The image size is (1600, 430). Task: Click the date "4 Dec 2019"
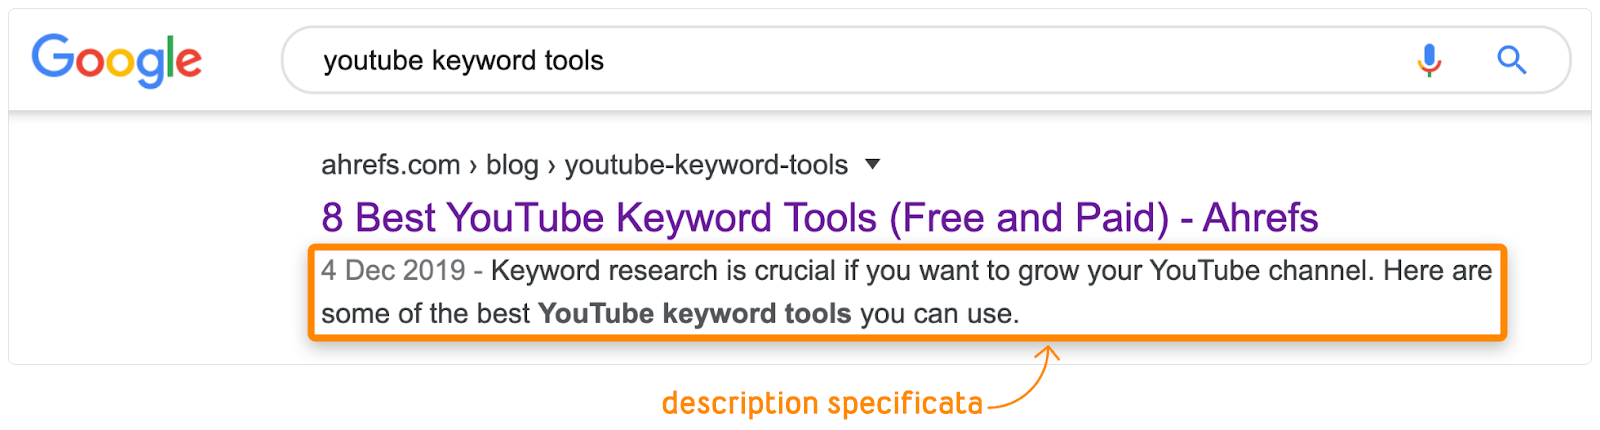[393, 270]
